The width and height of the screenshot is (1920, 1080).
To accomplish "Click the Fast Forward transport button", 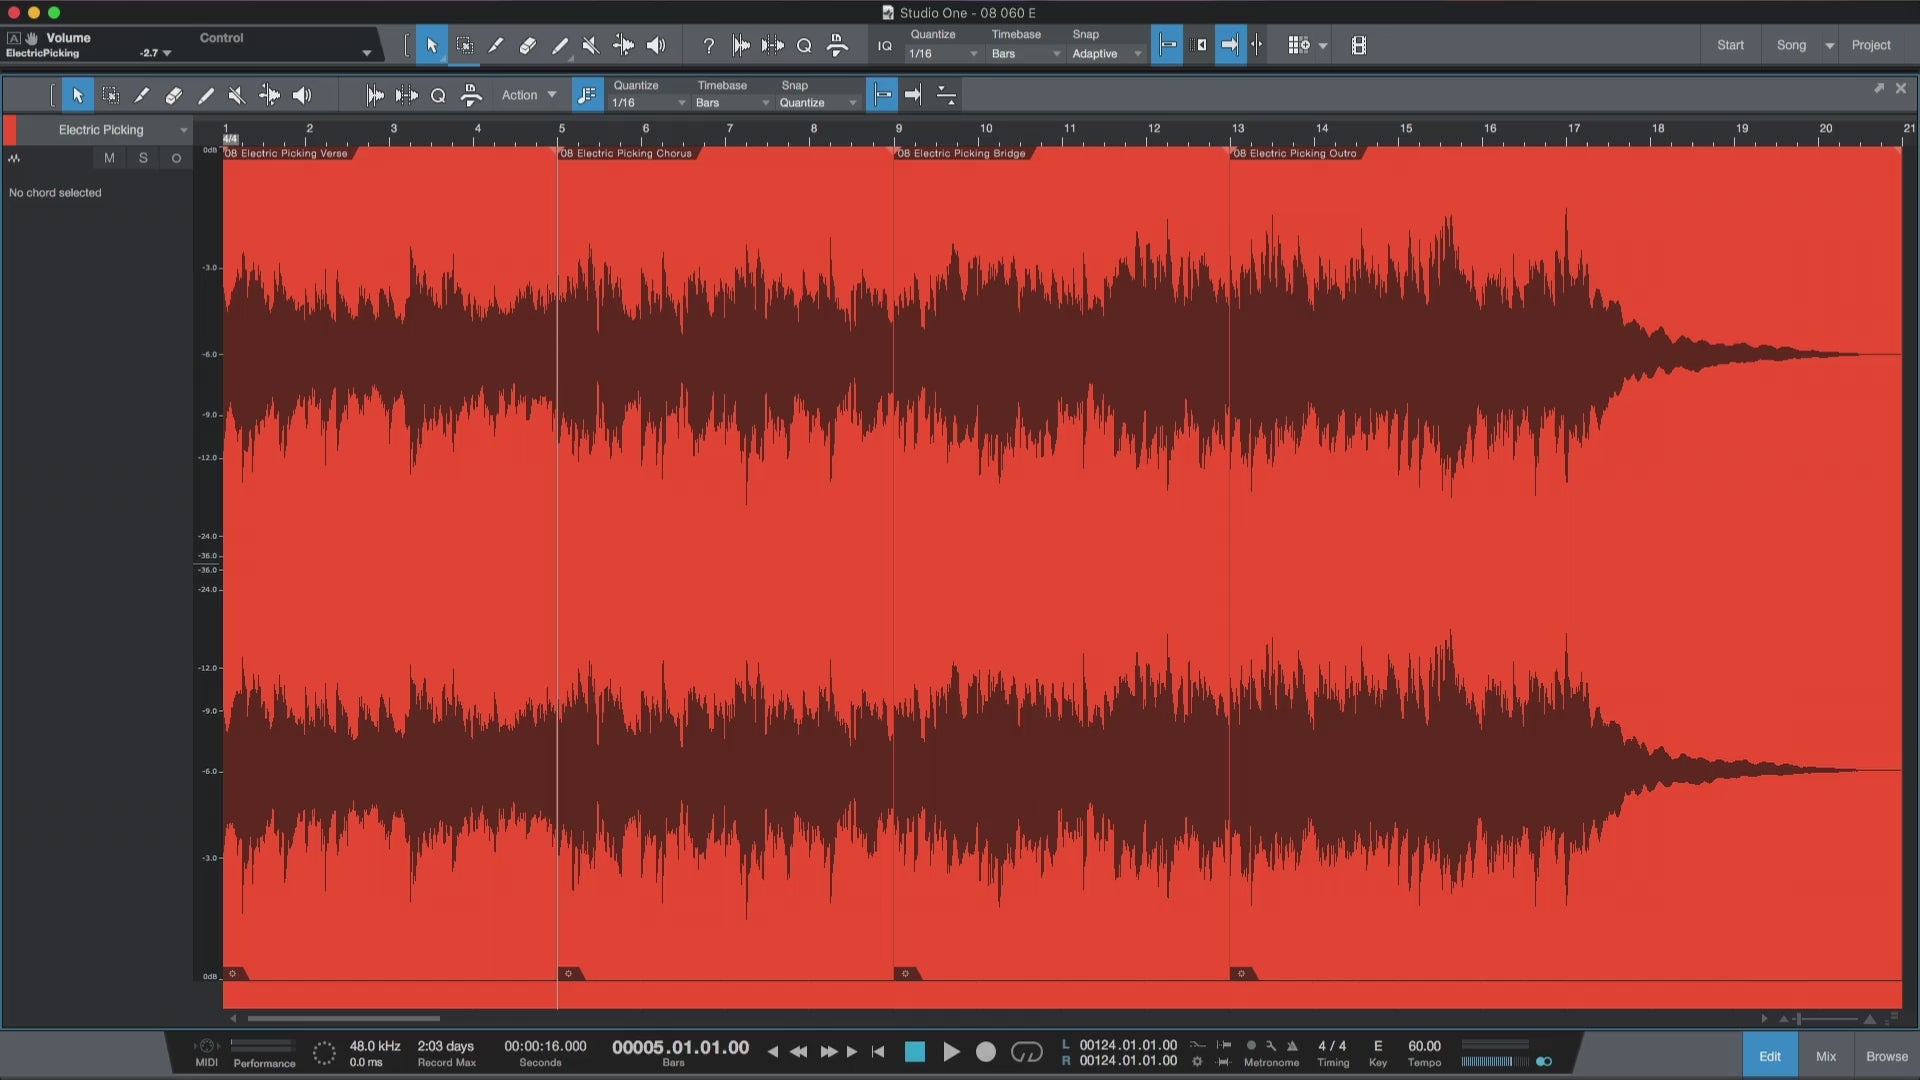I will pyautogui.click(x=829, y=1052).
